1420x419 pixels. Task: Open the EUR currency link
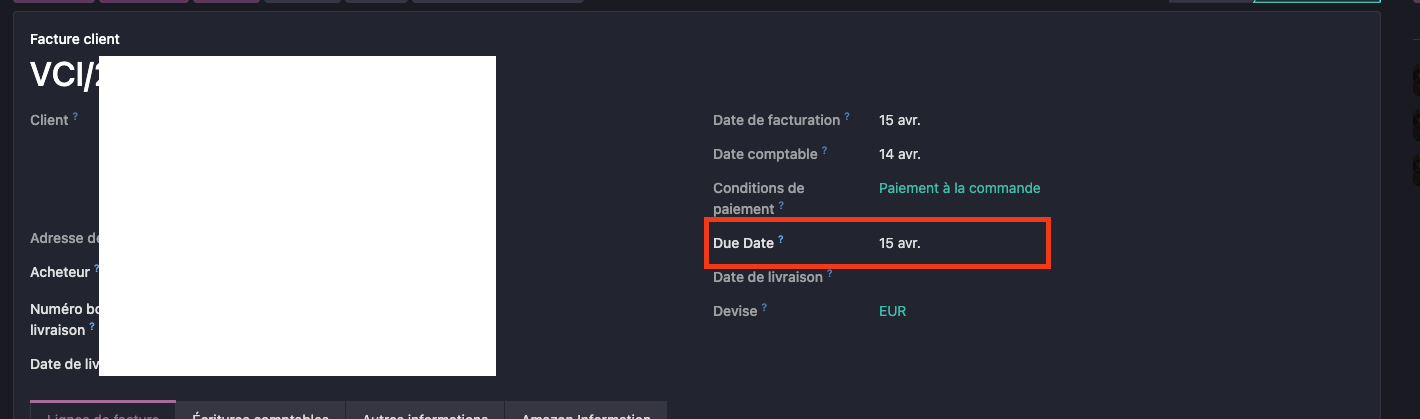point(892,311)
